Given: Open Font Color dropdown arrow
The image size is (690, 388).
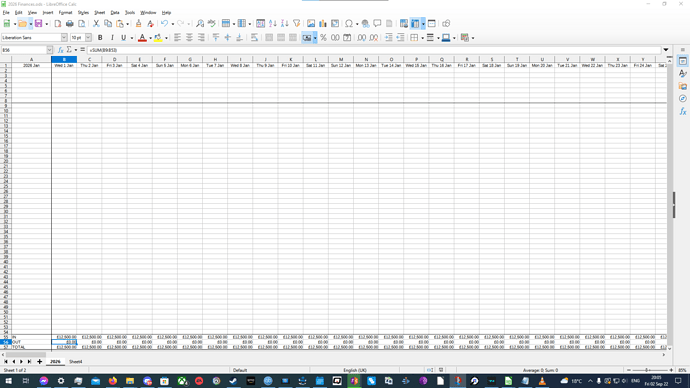Looking at the screenshot, I should point(150,38).
